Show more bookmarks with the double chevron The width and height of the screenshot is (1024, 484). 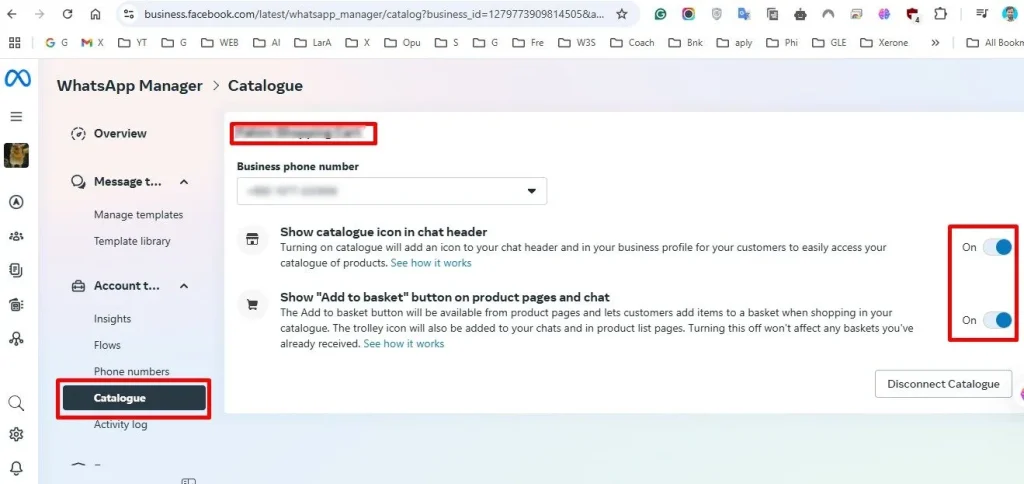(935, 42)
